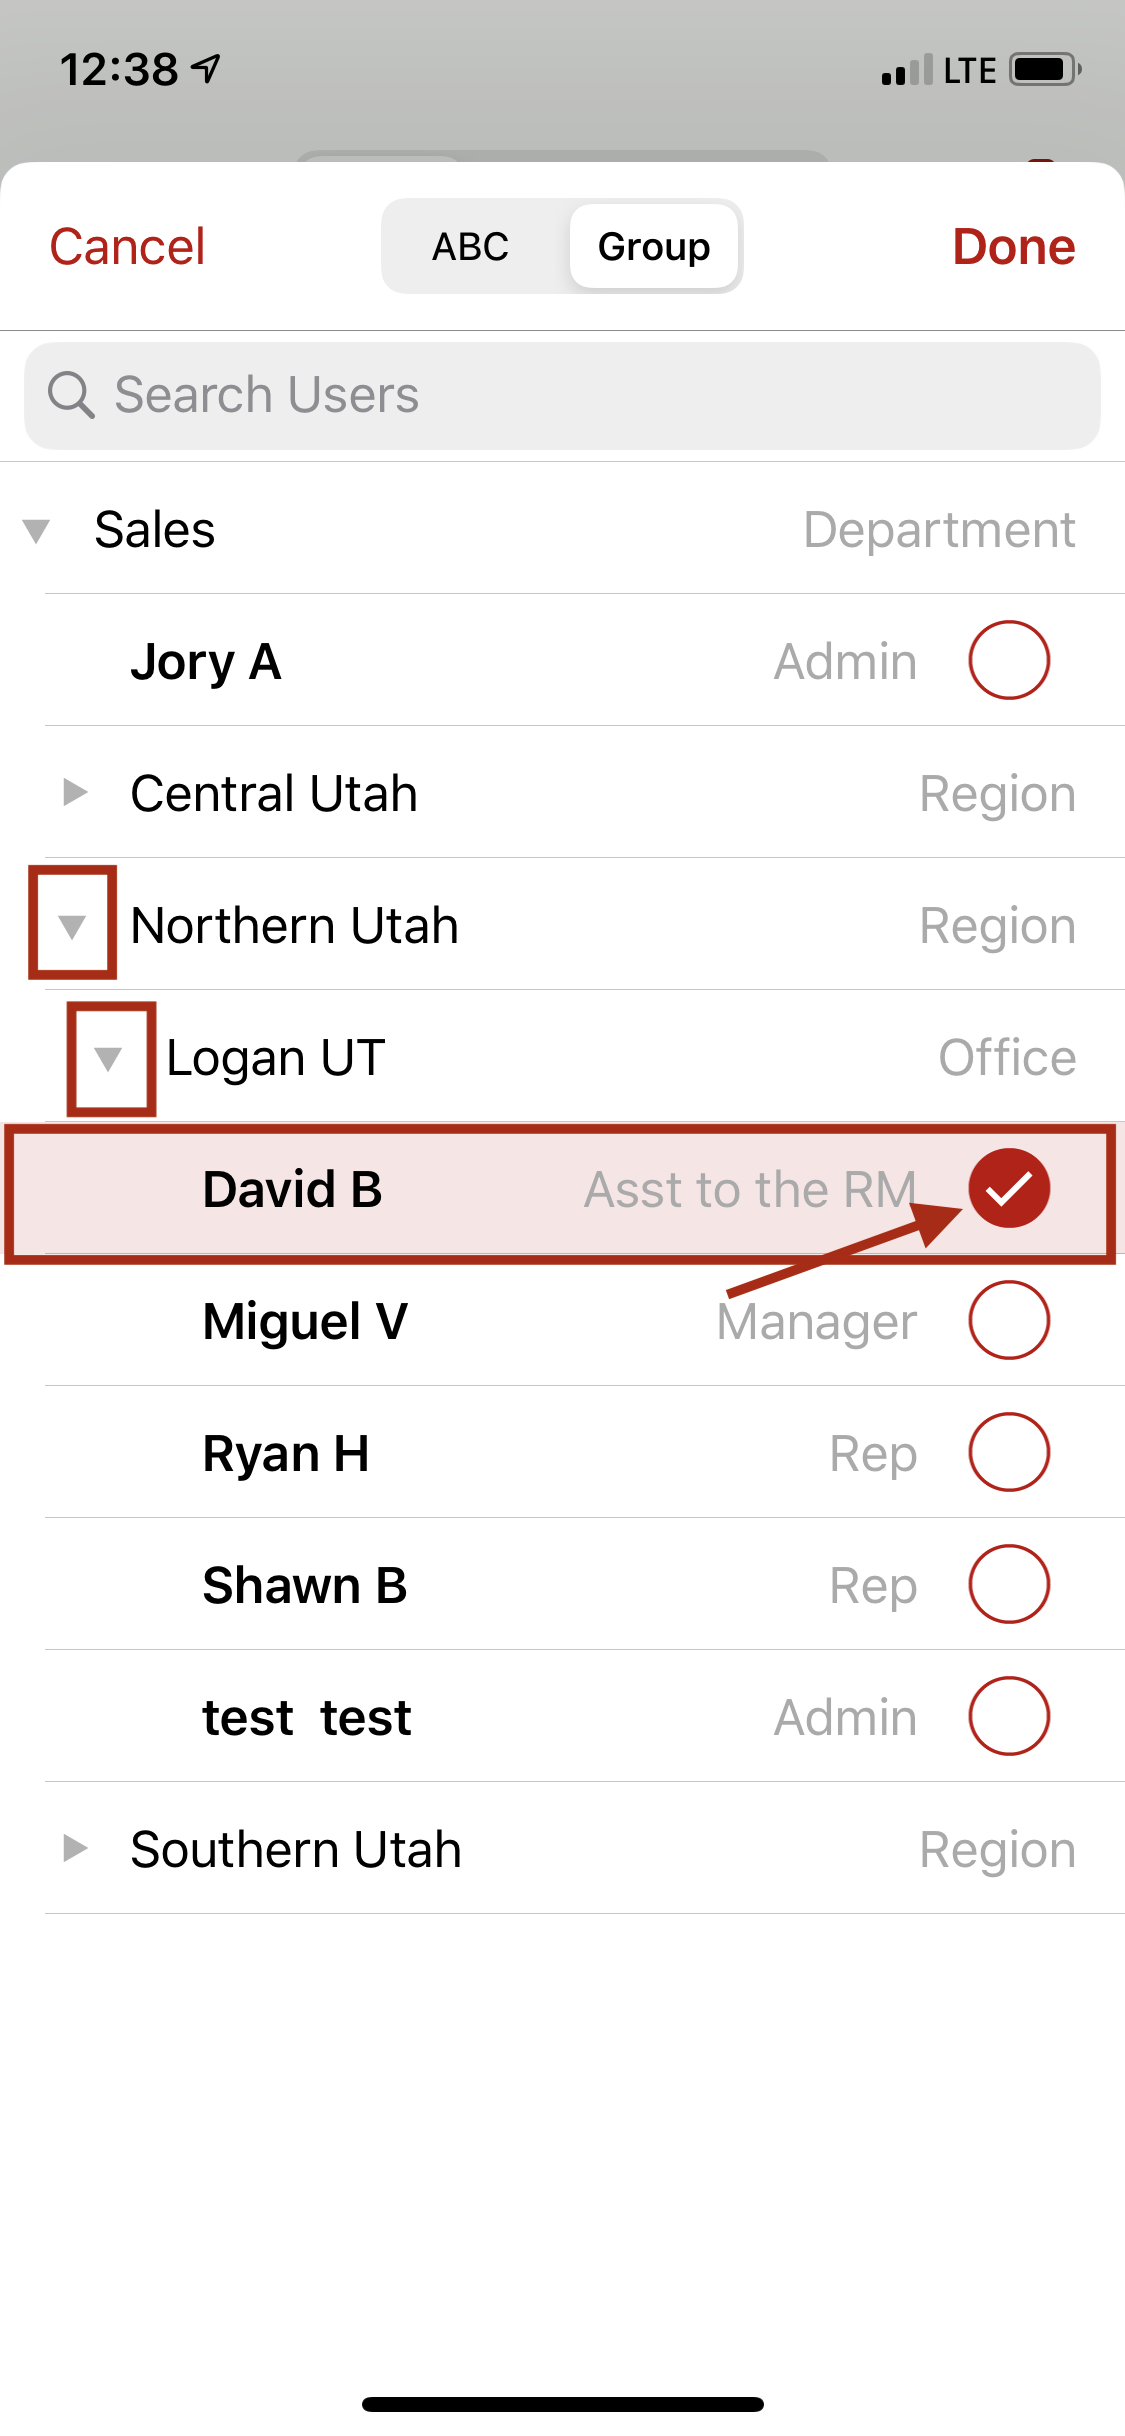1125x2436 pixels.
Task: Uncheck the David B checkmark
Action: [x=1009, y=1188]
